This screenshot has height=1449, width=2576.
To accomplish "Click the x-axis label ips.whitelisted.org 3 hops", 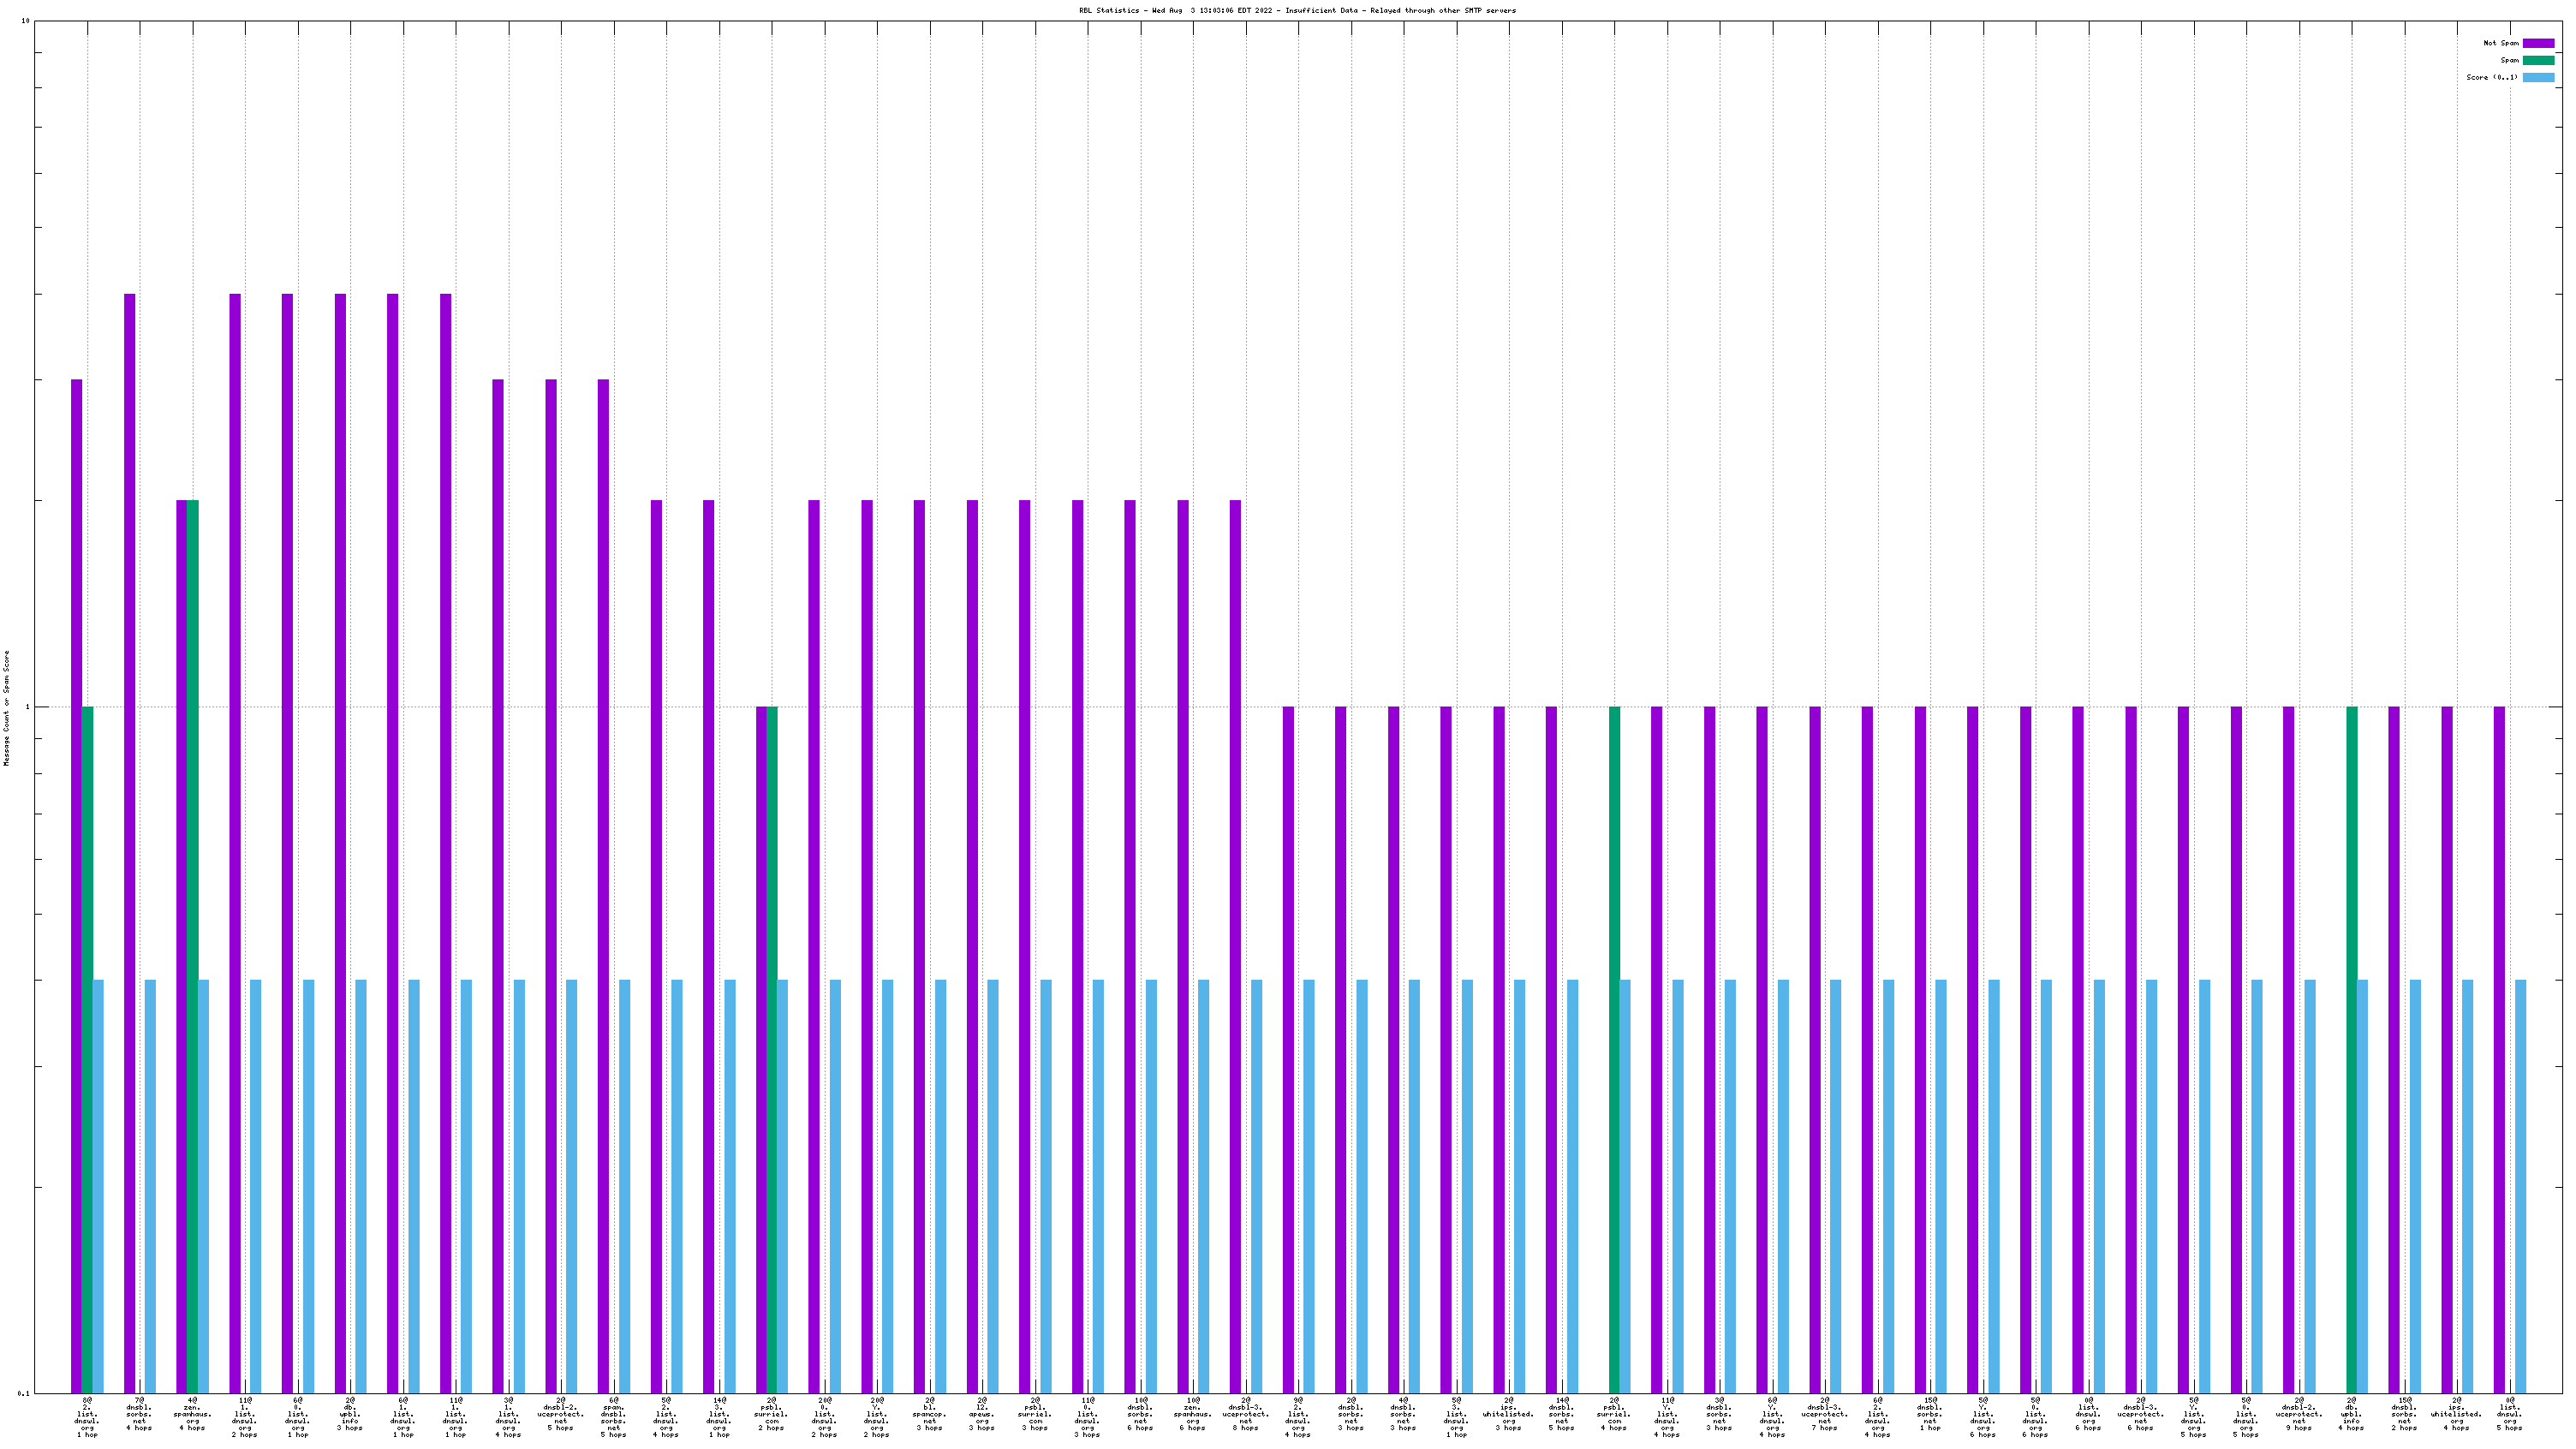I will 1508,1414.
